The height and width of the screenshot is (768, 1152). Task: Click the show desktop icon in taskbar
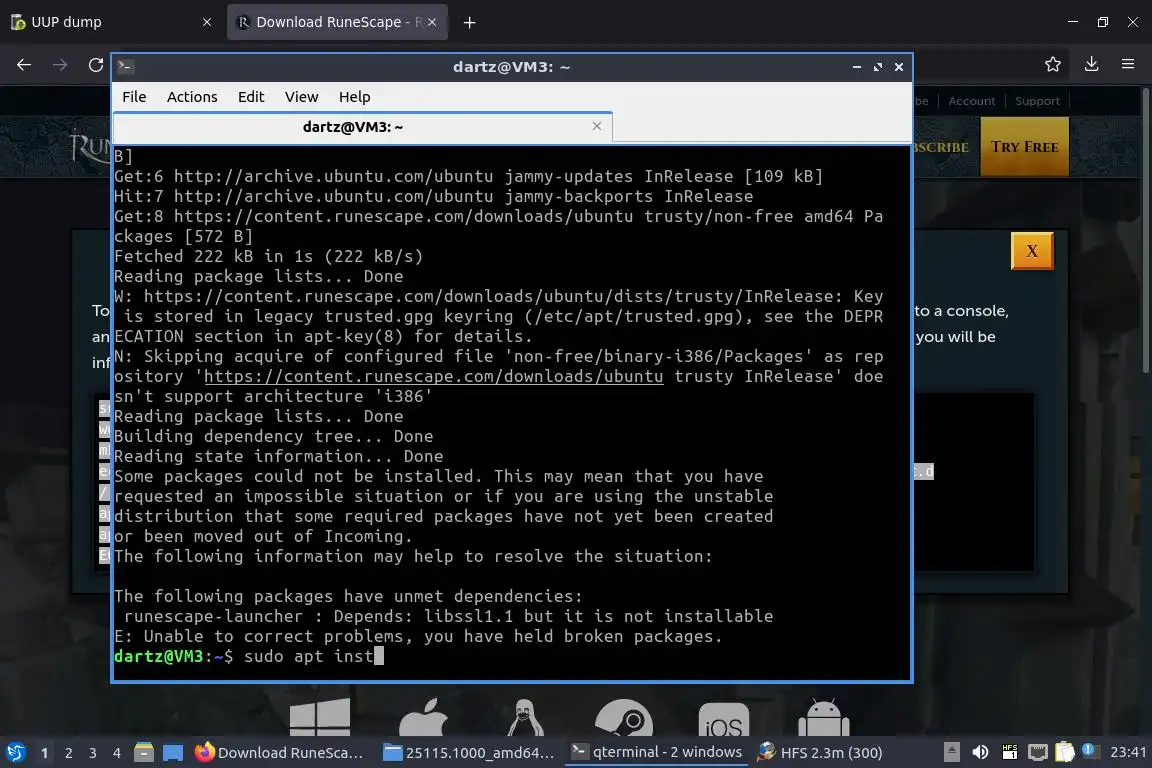point(173,753)
